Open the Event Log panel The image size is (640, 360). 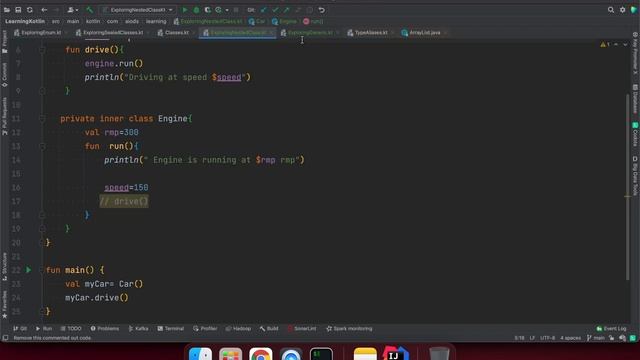pyautogui.click(x=611, y=329)
